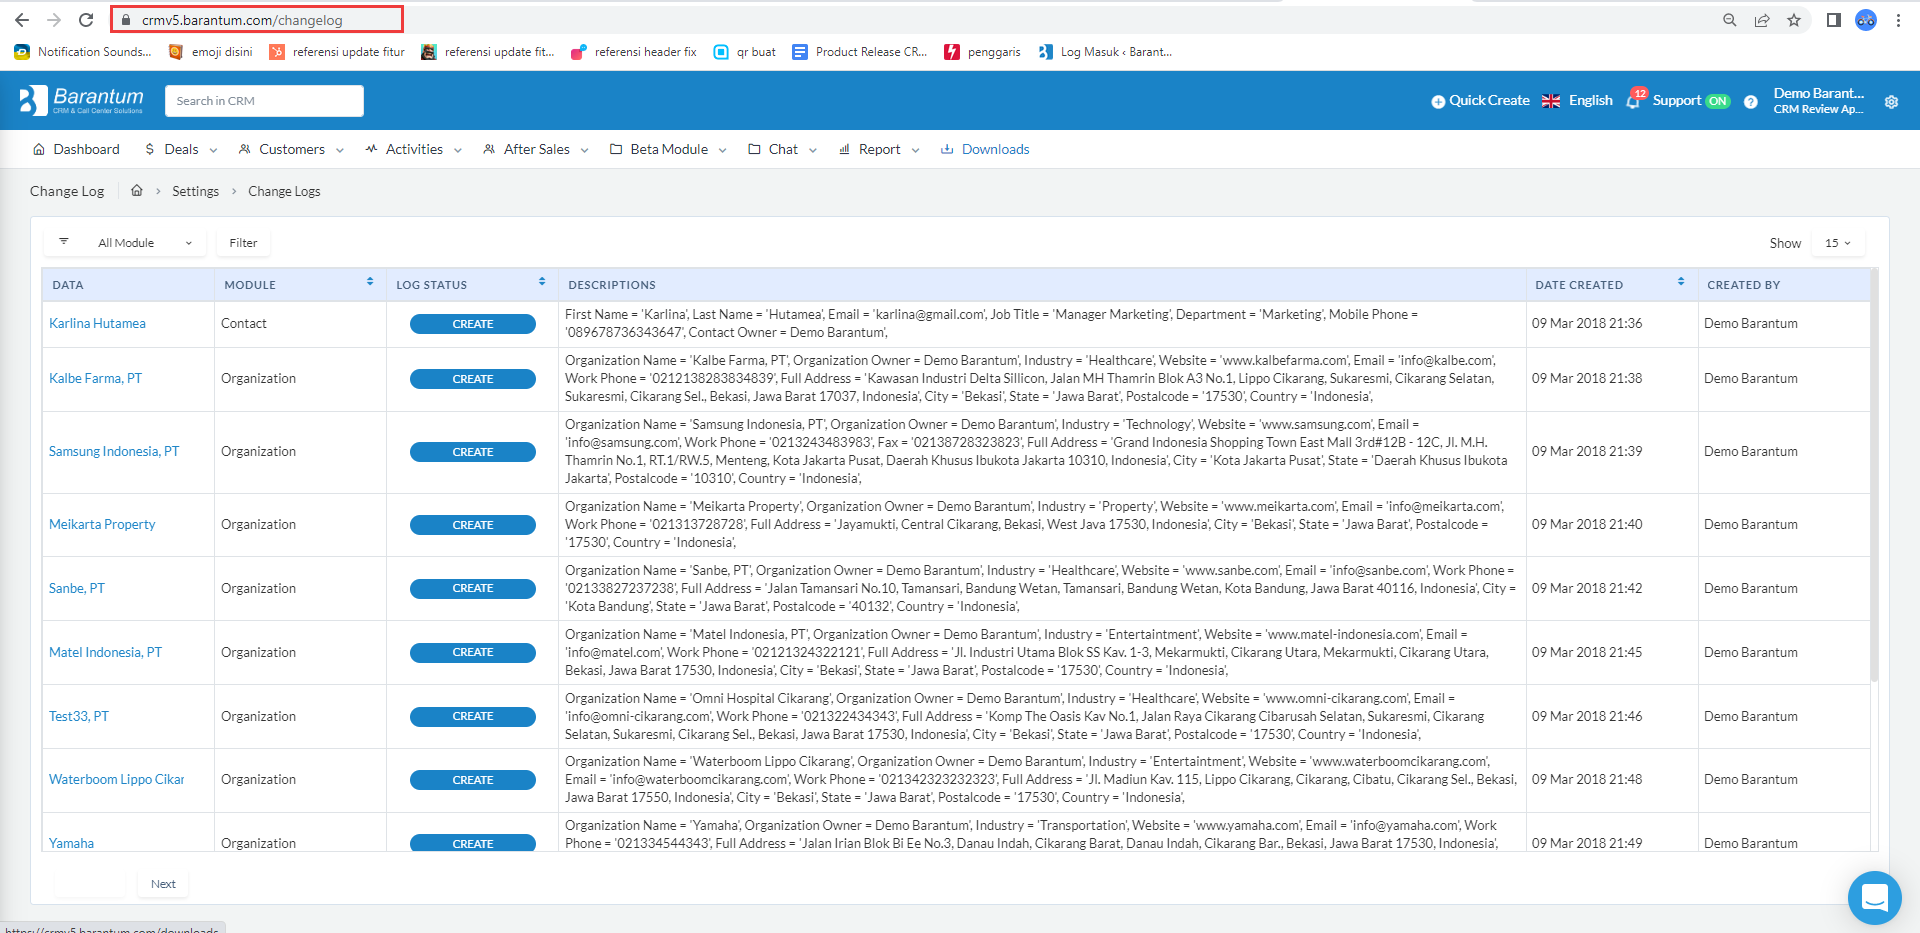Click CREATE badge in Karlina Hutamea row
This screenshot has width=1920, height=933.
coord(473,324)
